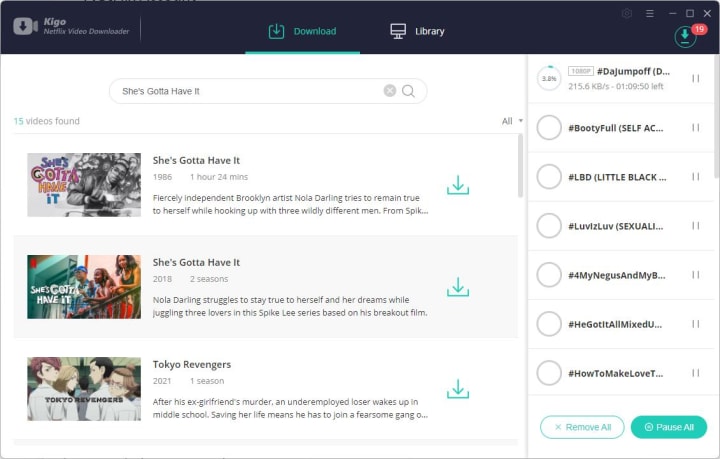Click the '1 hour 24 mins' label
Viewport: 720px width, 459px height.
coord(219,177)
